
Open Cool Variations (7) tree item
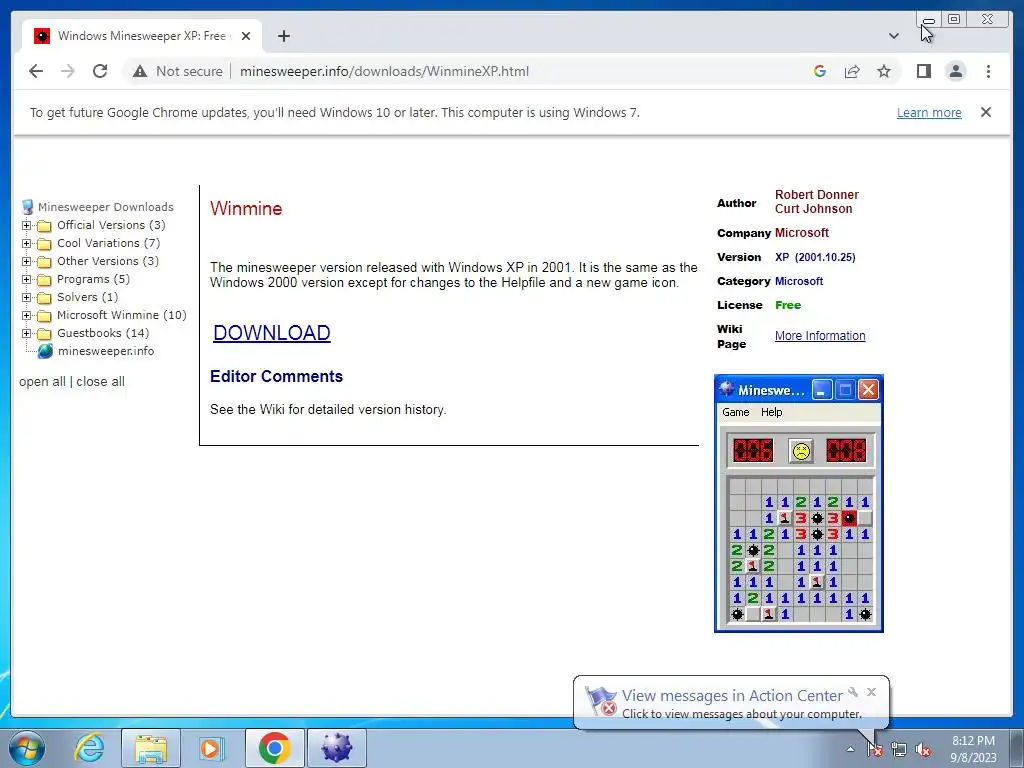(108, 243)
